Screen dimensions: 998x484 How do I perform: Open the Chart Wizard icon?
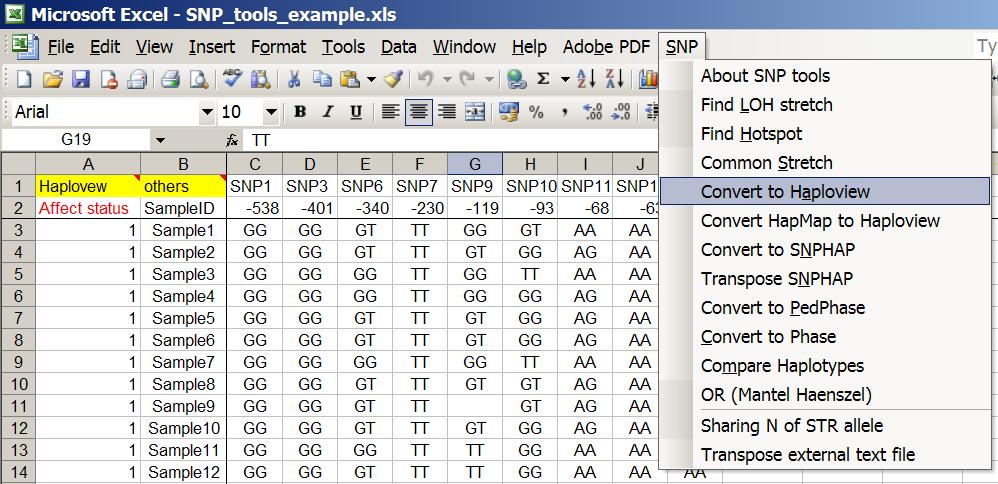click(x=649, y=80)
